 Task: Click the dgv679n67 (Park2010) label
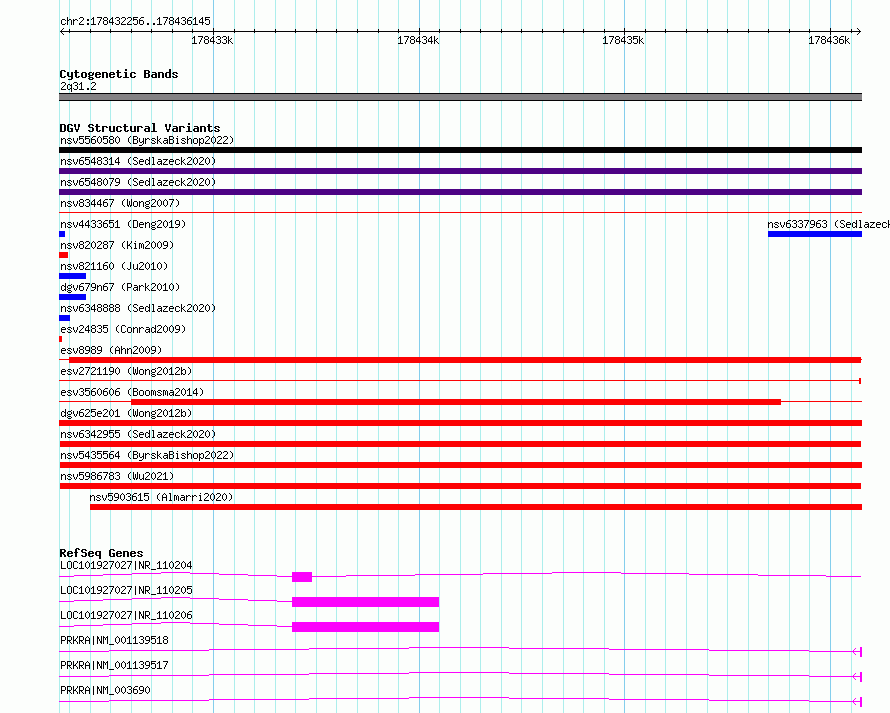coord(120,287)
